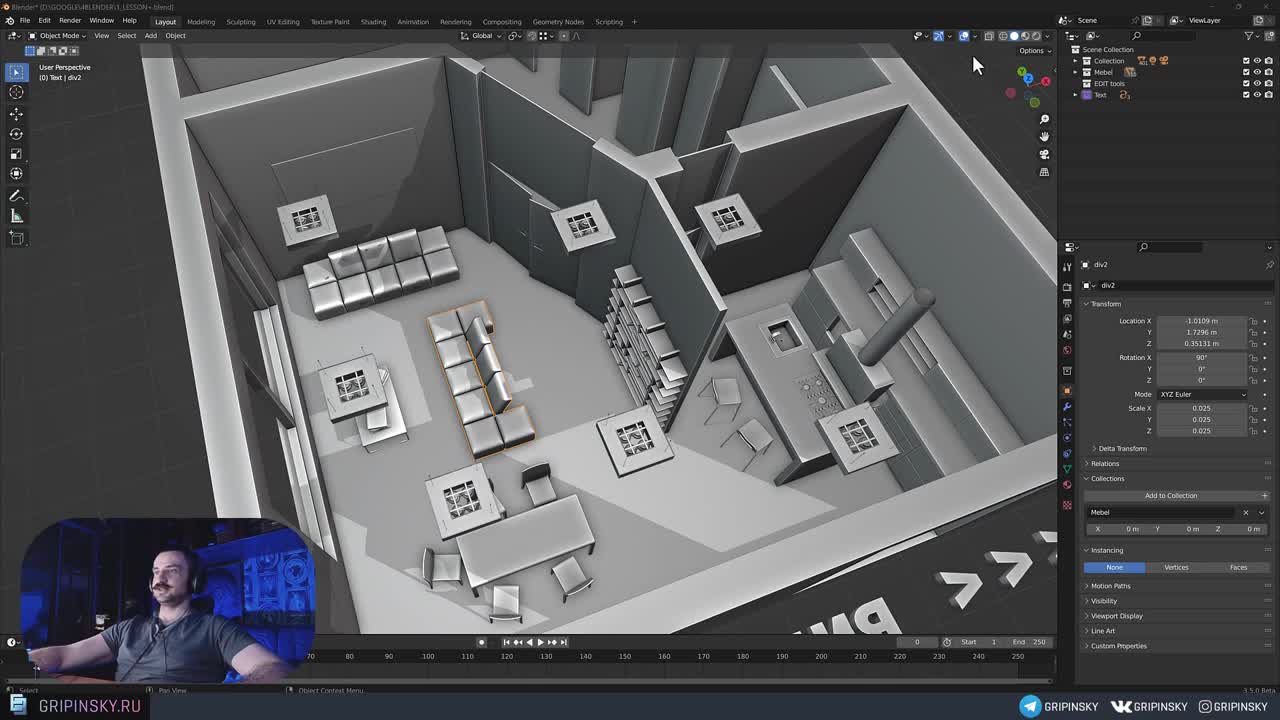Click the End frame 250 field
This screenshot has width=1280, height=720.
(x=1029, y=642)
